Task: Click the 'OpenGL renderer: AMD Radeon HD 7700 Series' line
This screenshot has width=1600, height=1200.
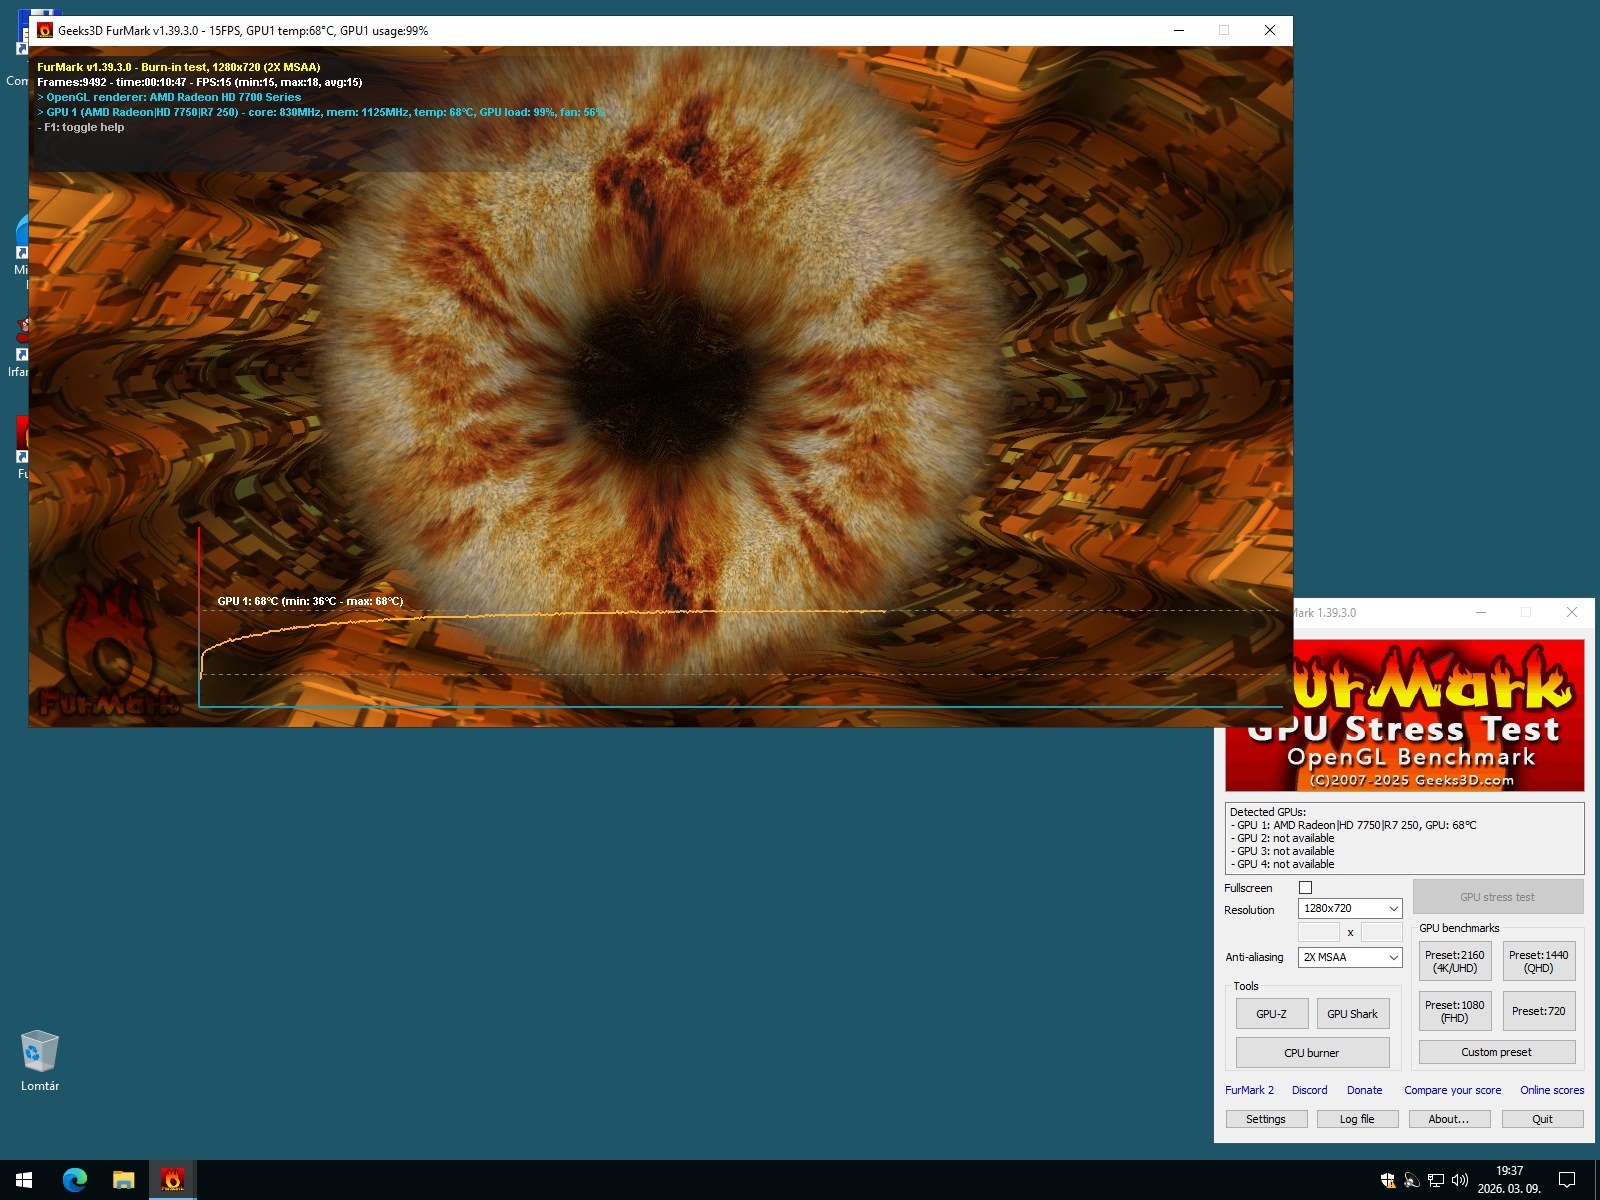Action: point(169,97)
